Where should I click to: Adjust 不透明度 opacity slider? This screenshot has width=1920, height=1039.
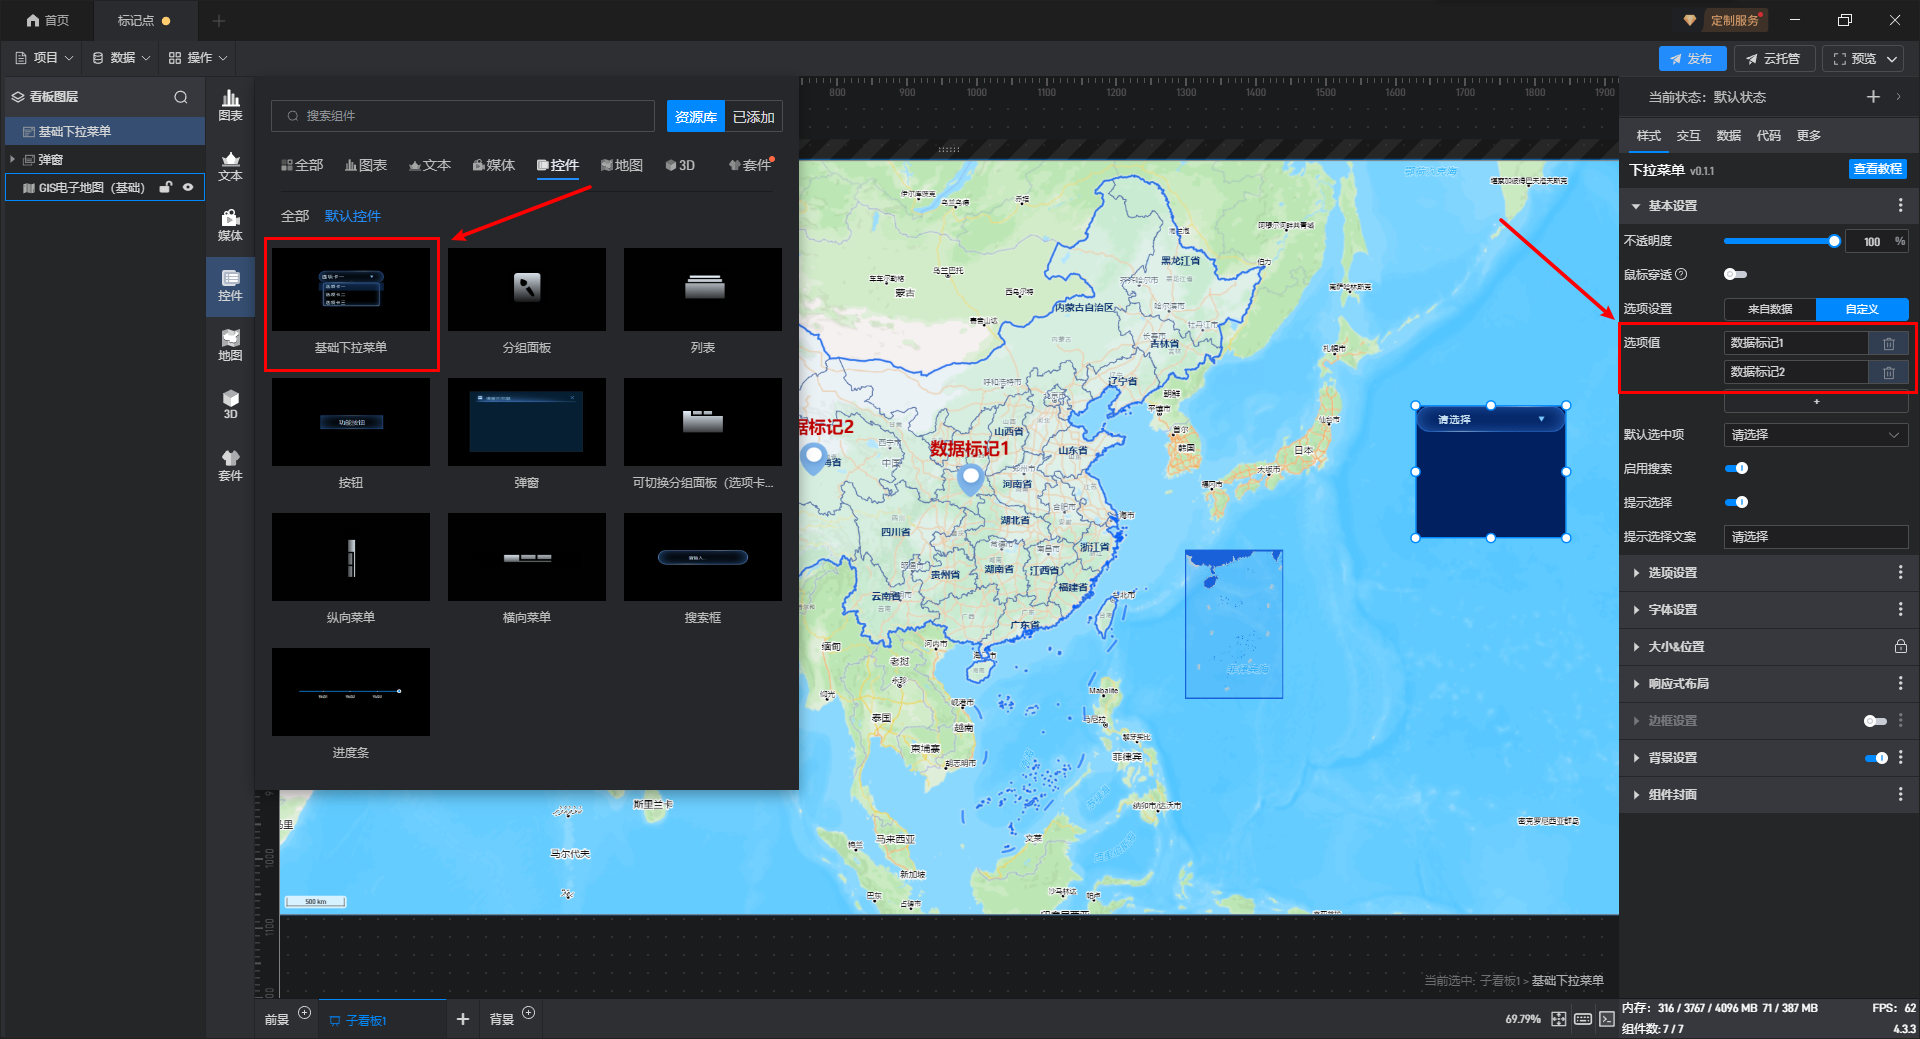point(1780,241)
